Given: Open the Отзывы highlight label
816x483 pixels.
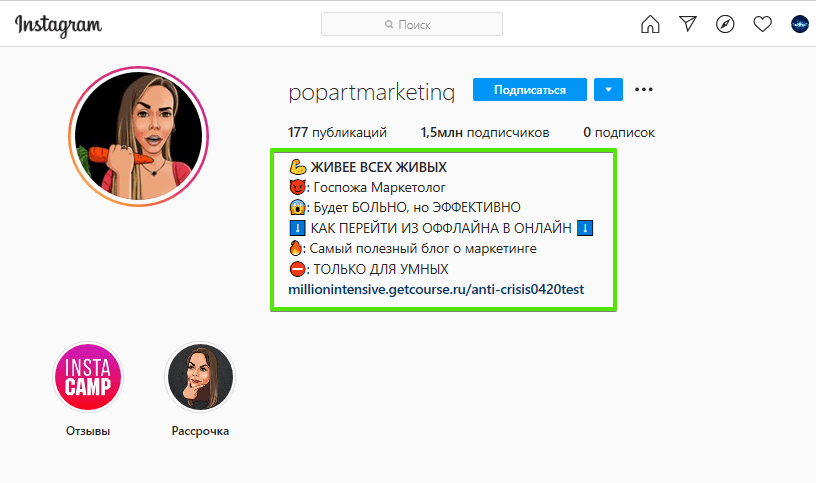Looking at the screenshot, I should click(88, 431).
